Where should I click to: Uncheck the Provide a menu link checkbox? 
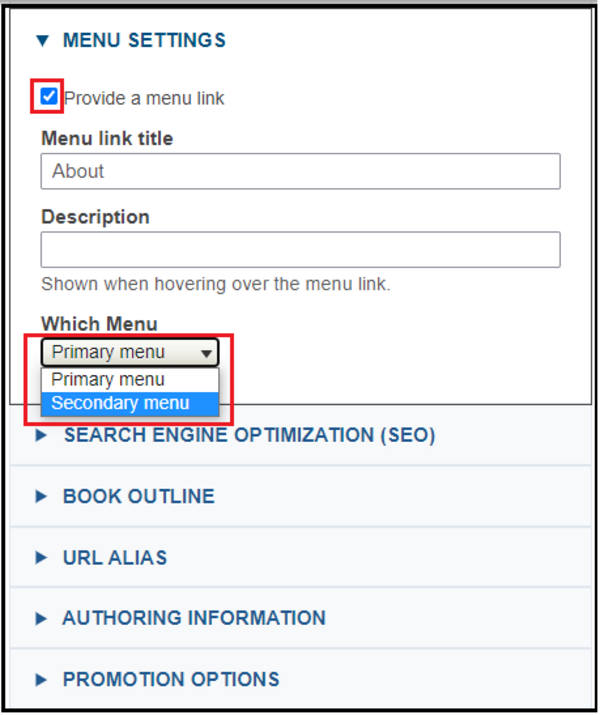49,97
